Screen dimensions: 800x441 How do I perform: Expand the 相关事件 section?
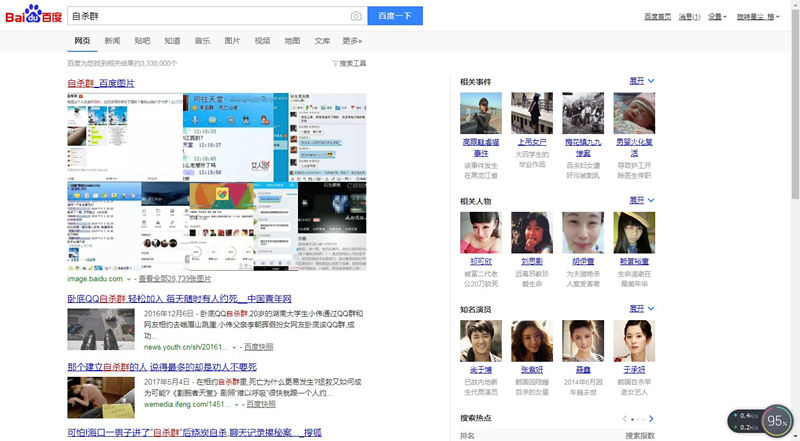641,80
